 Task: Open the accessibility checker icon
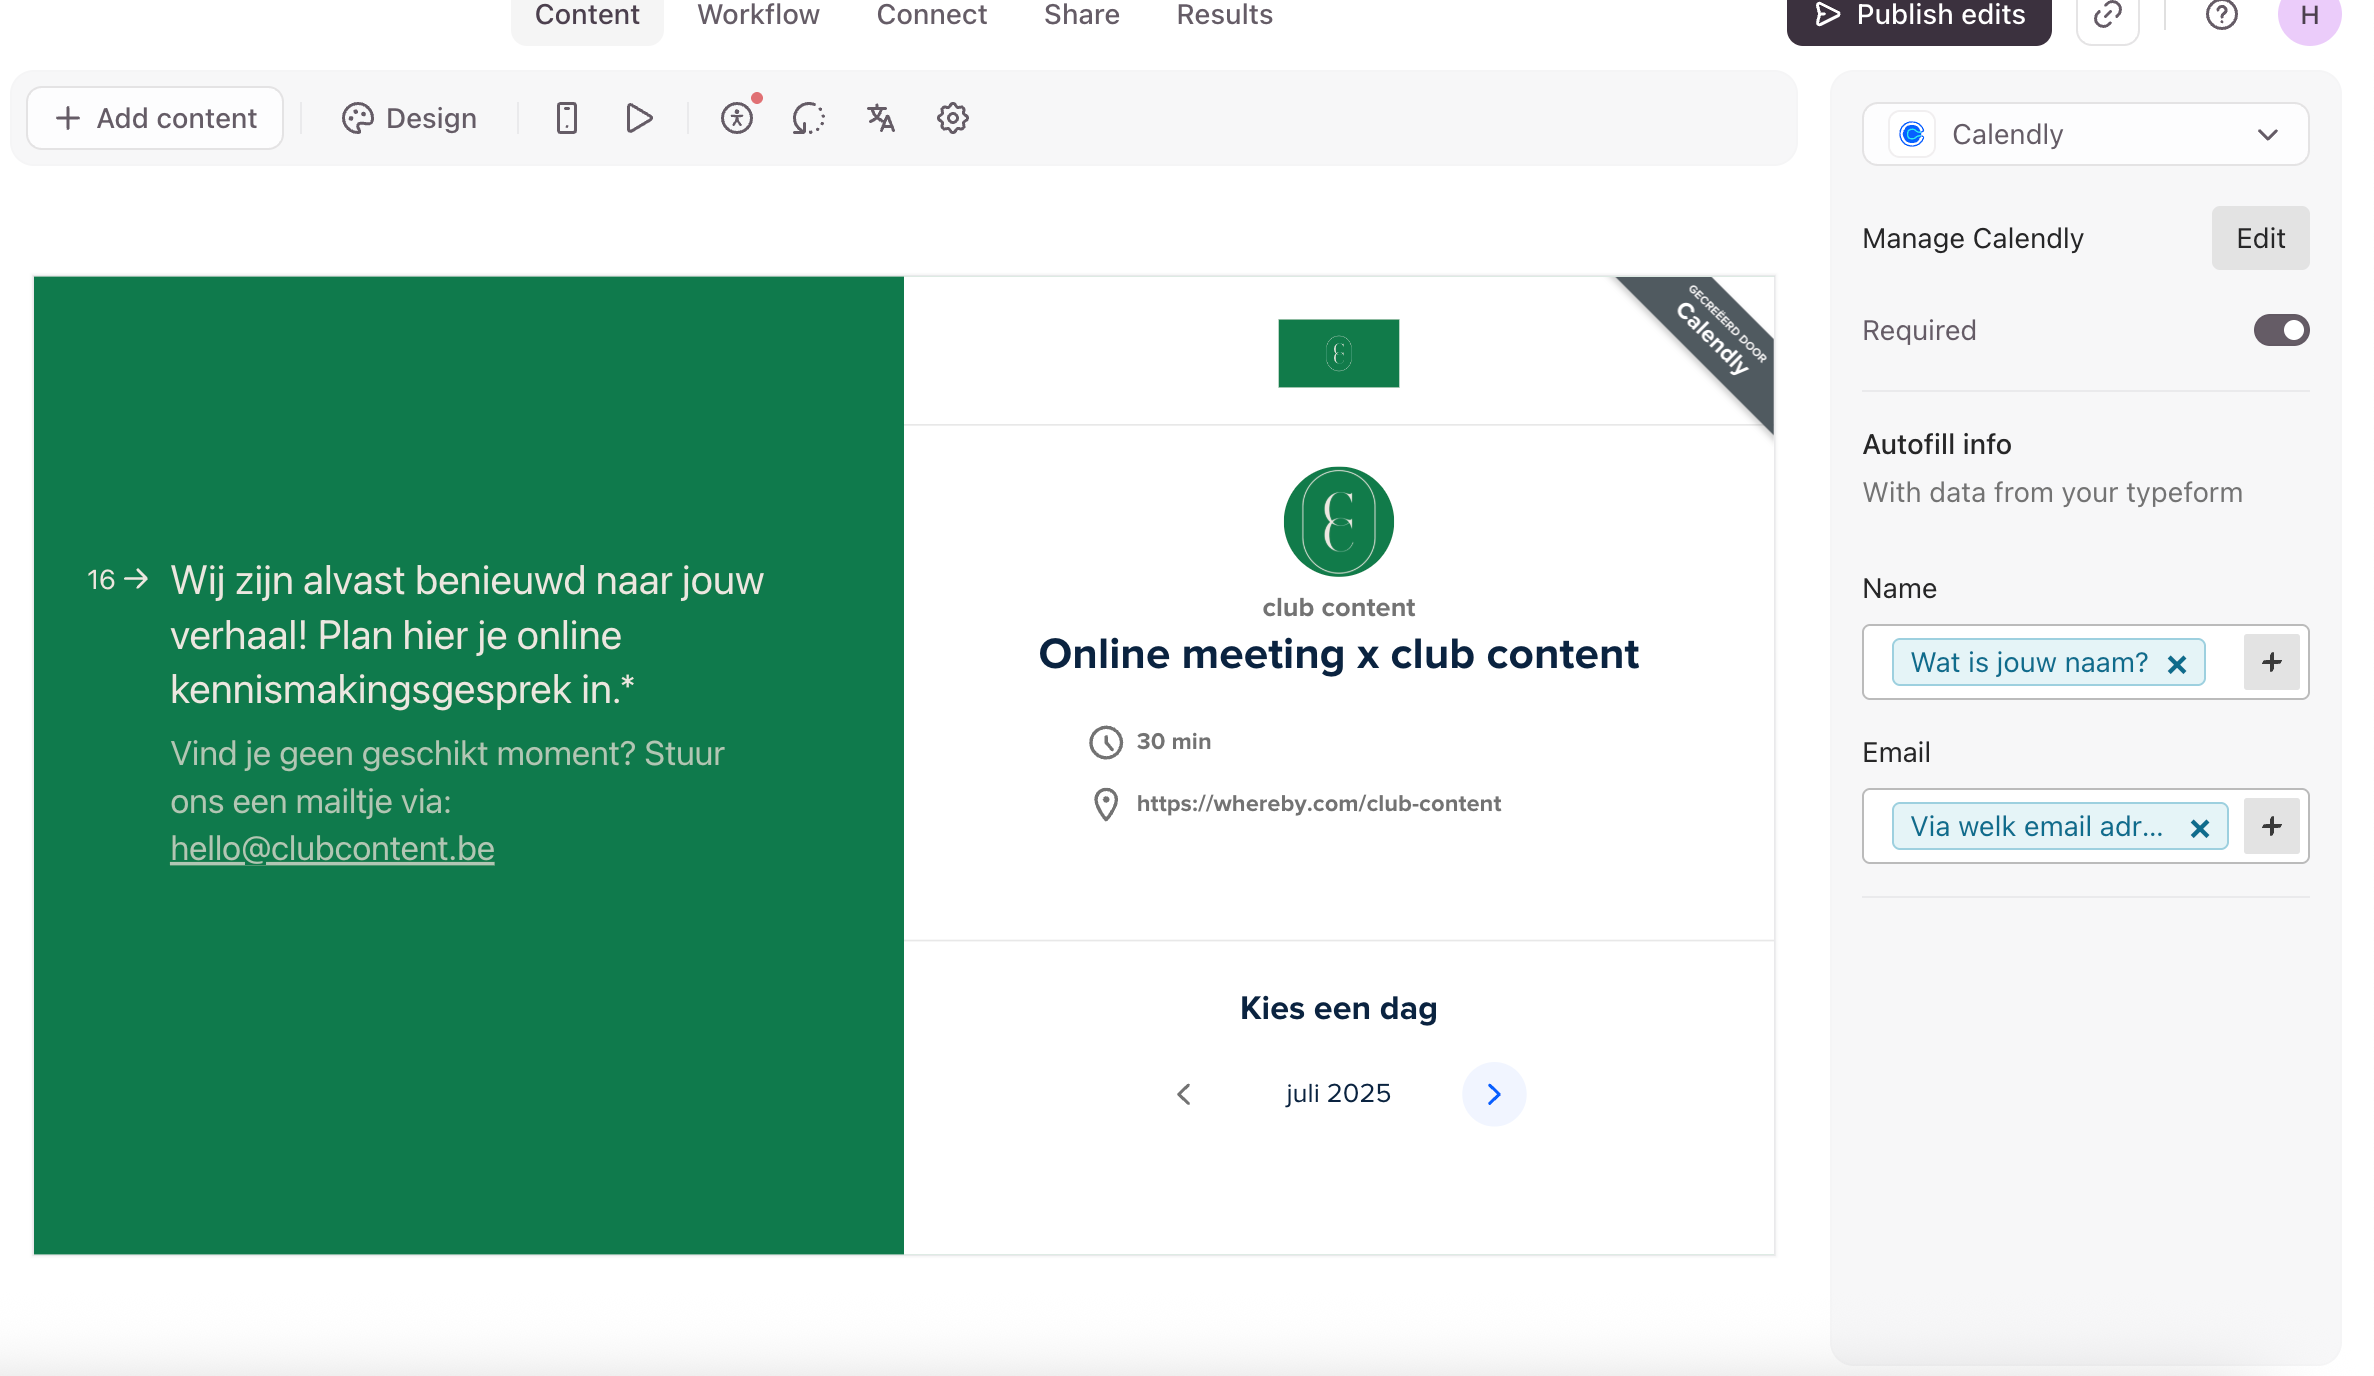coord(737,118)
